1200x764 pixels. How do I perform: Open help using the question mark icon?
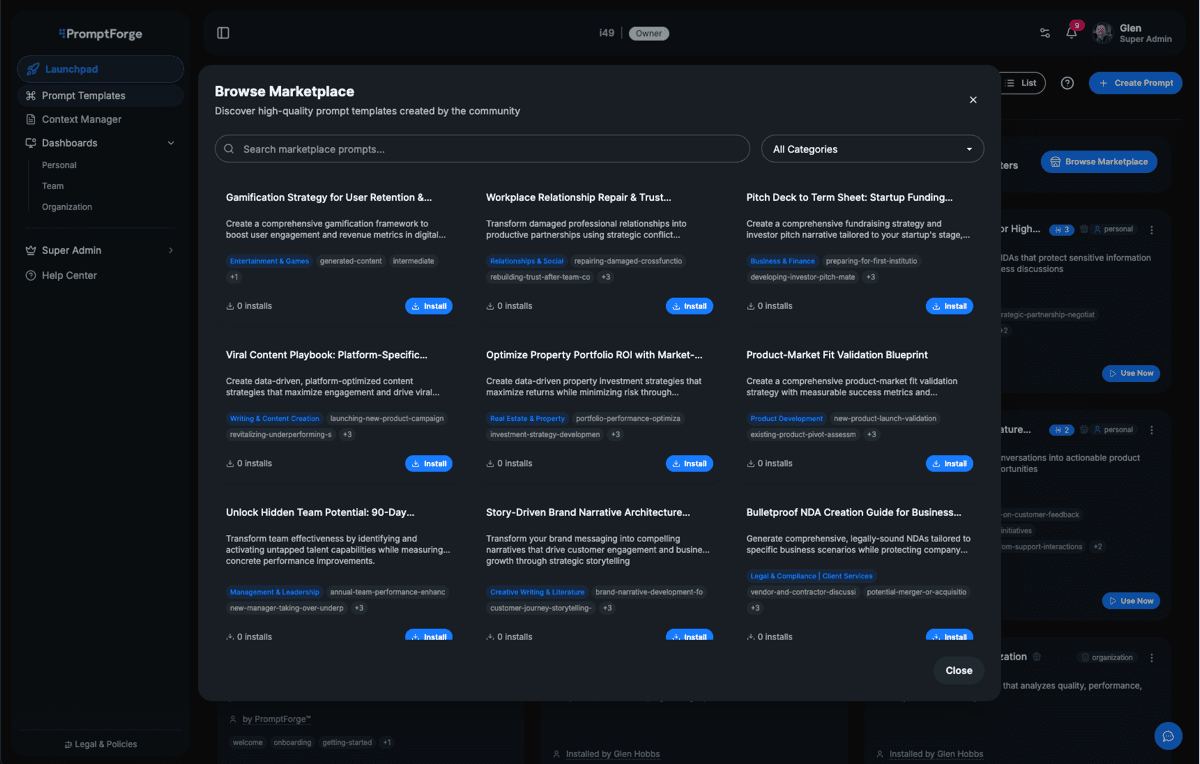point(1067,83)
